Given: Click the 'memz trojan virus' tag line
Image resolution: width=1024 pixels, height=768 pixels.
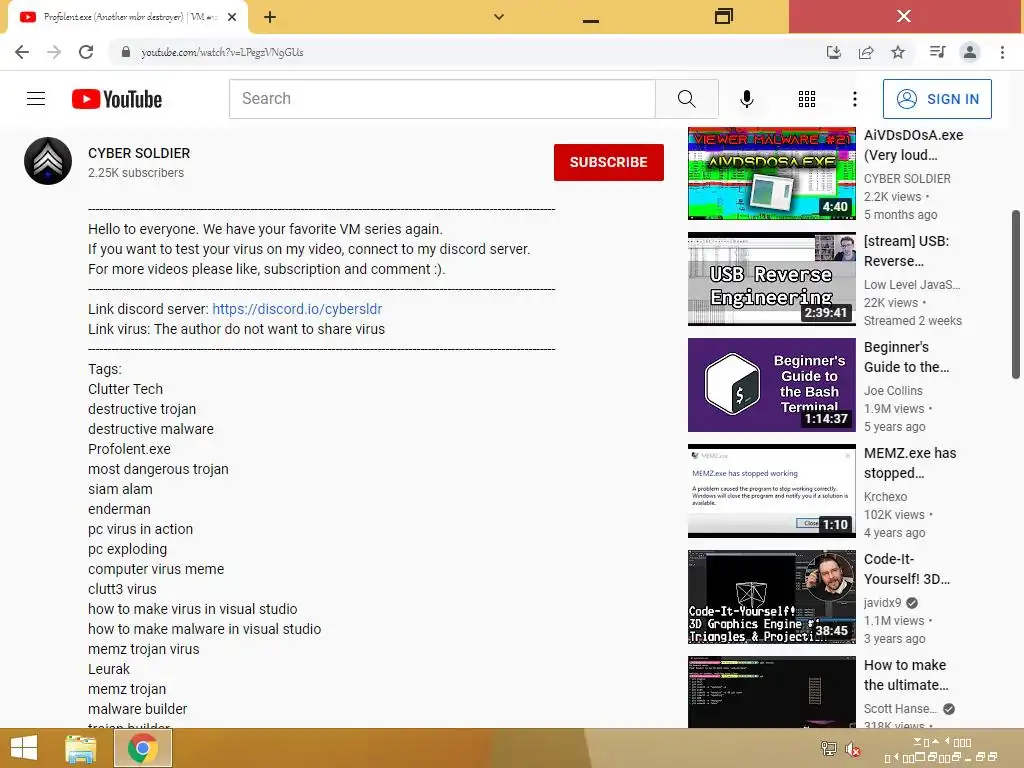Looking at the screenshot, I should click(144, 649).
